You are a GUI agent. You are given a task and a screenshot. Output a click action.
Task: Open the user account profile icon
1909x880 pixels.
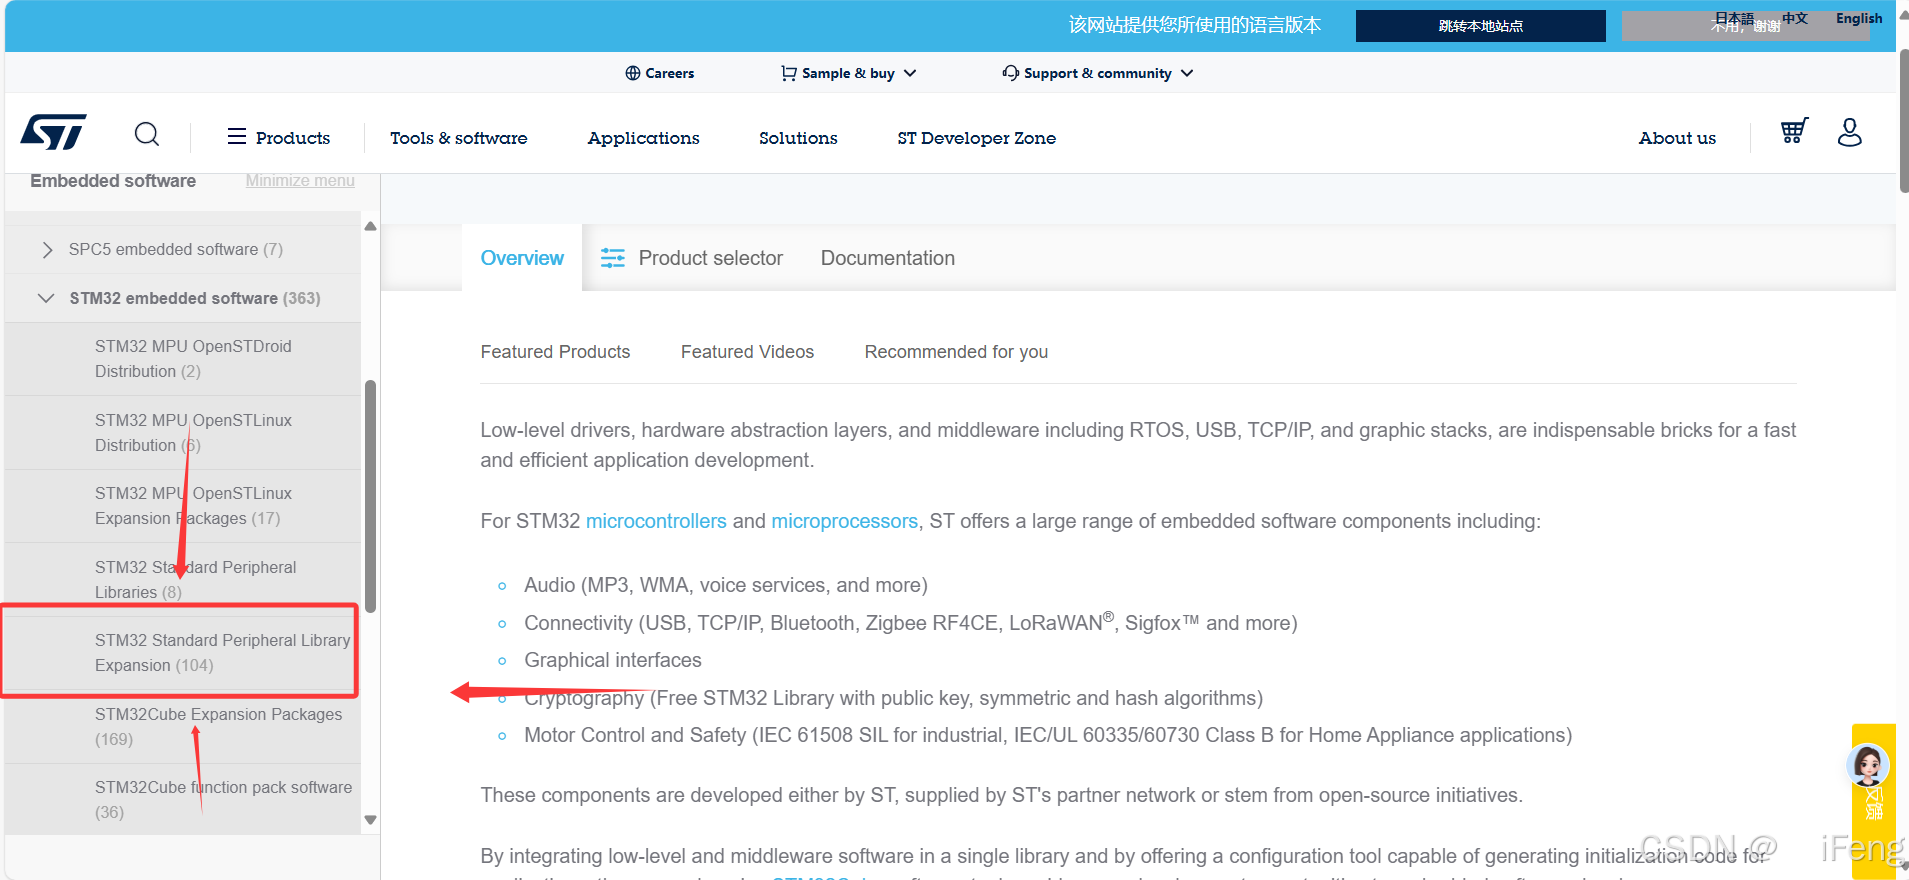tap(1850, 132)
